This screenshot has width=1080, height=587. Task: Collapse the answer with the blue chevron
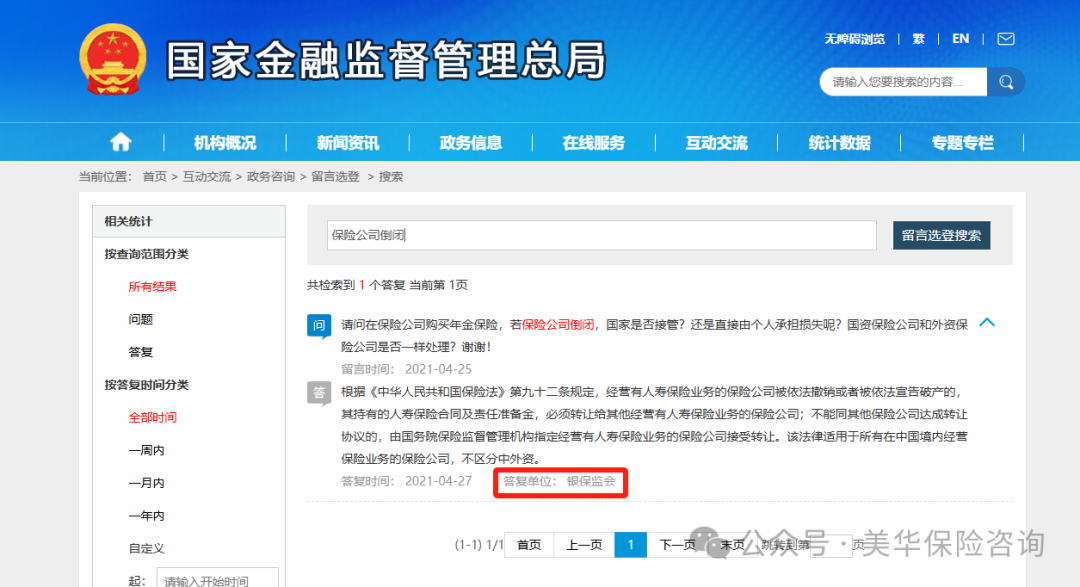pos(987,322)
